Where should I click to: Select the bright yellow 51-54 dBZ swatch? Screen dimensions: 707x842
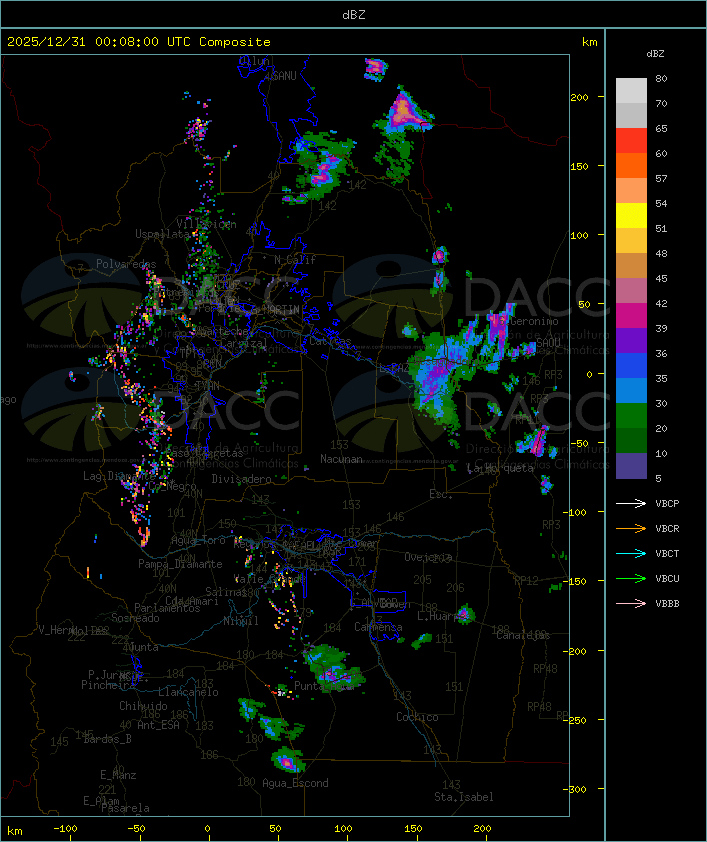[631, 215]
